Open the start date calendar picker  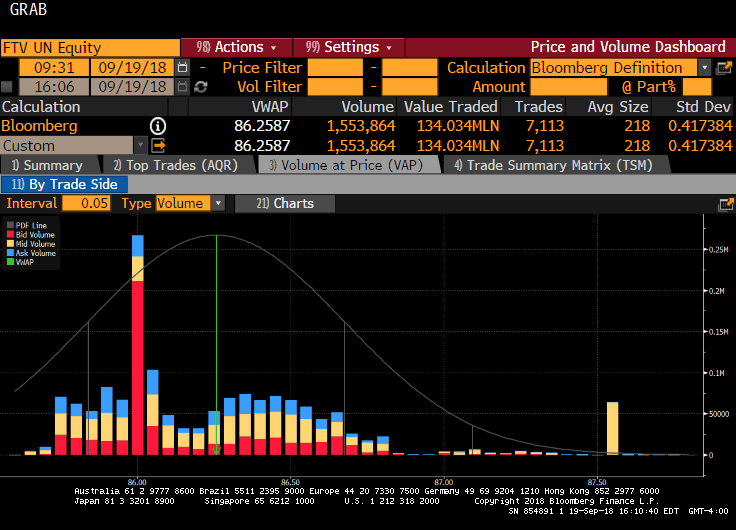click(182, 68)
